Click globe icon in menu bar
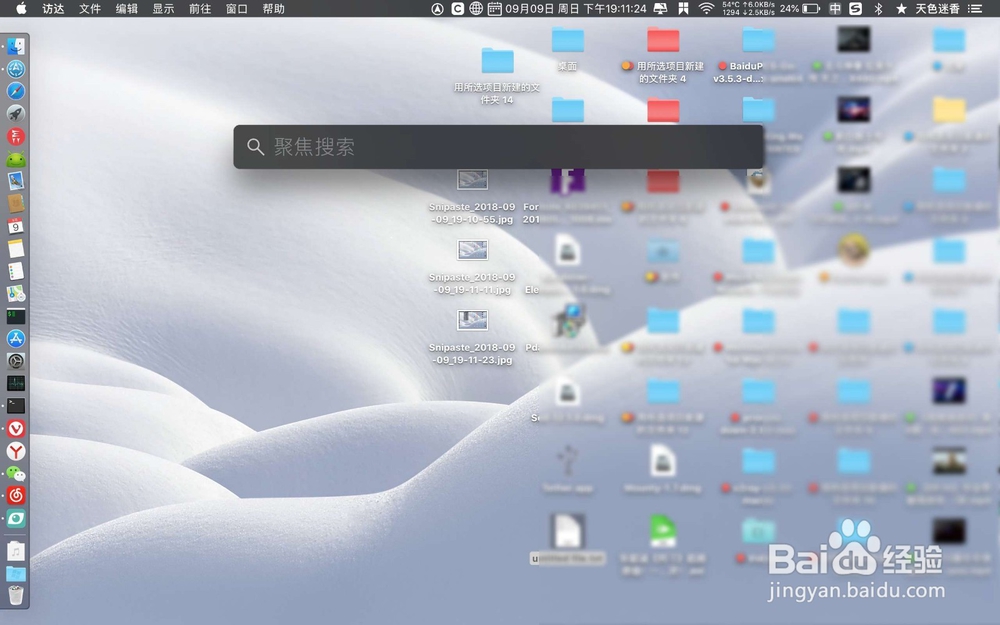Screen dimensions: 1000x625 click(476, 8)
